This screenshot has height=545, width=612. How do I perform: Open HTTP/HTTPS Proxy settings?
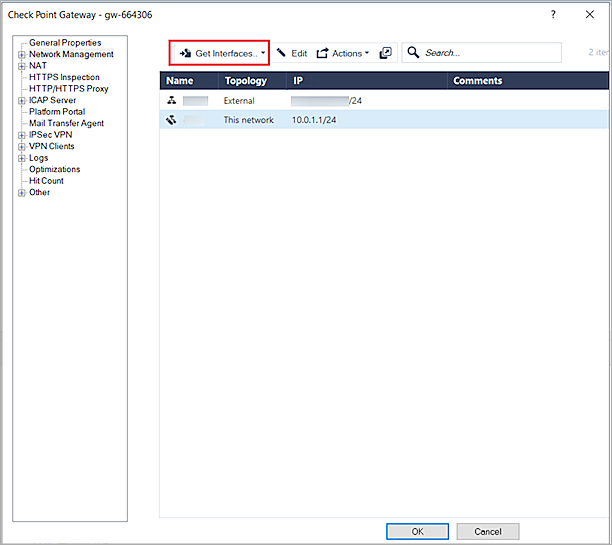69,89
